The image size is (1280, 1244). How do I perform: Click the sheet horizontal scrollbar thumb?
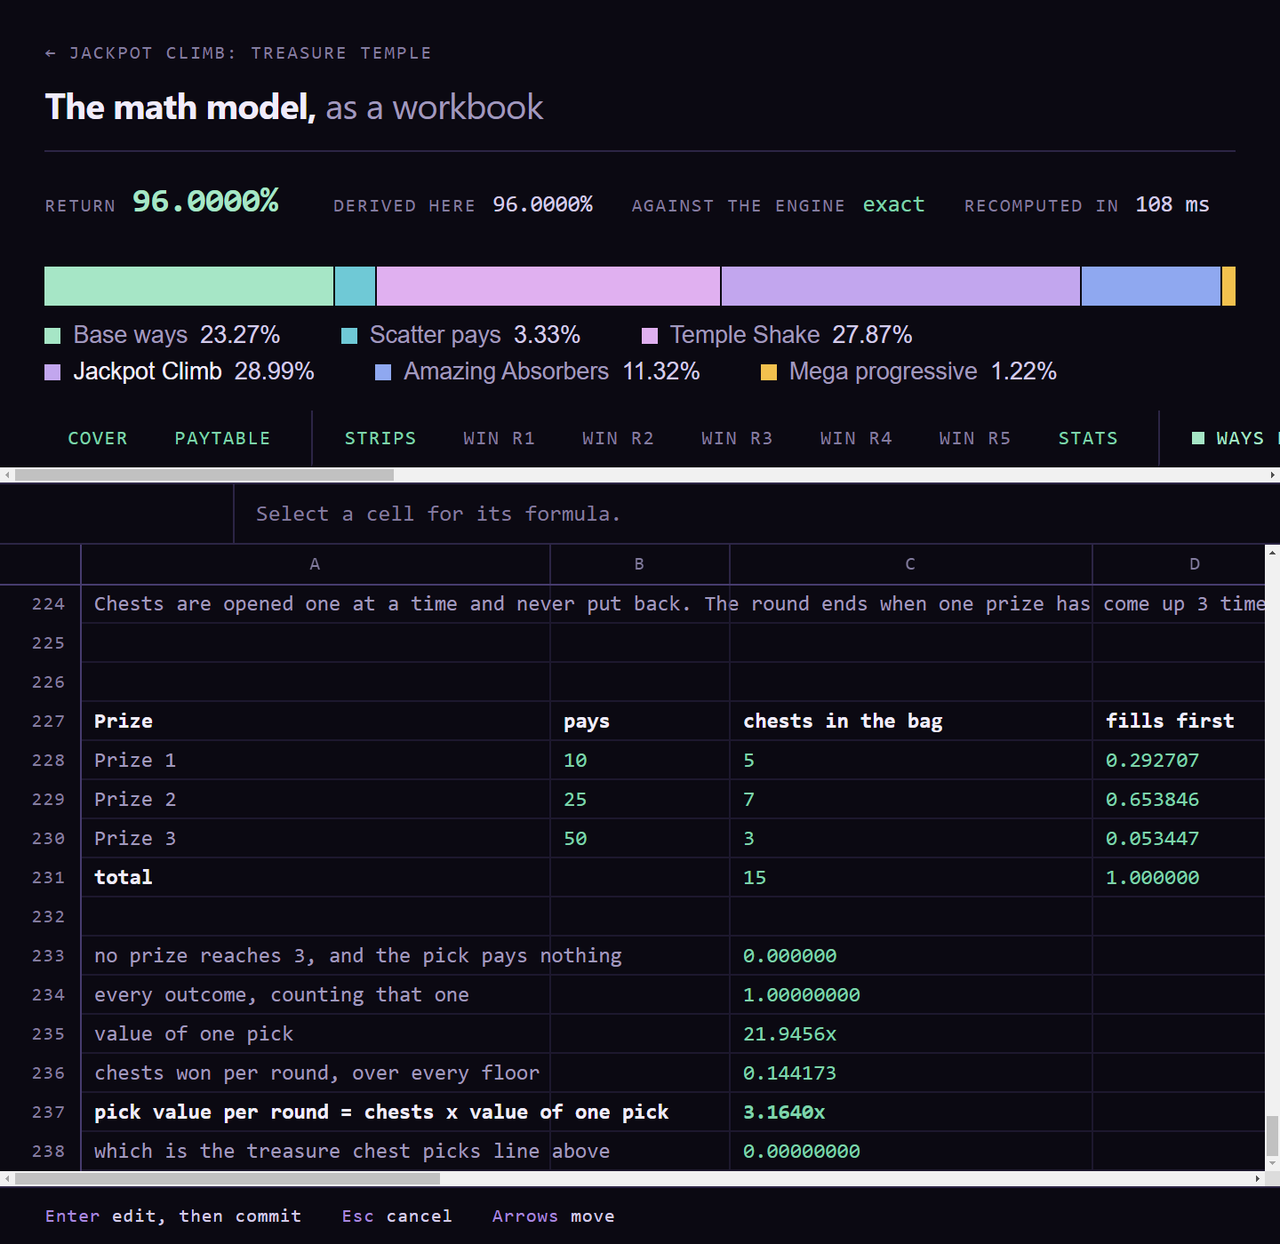(227, 1178)
